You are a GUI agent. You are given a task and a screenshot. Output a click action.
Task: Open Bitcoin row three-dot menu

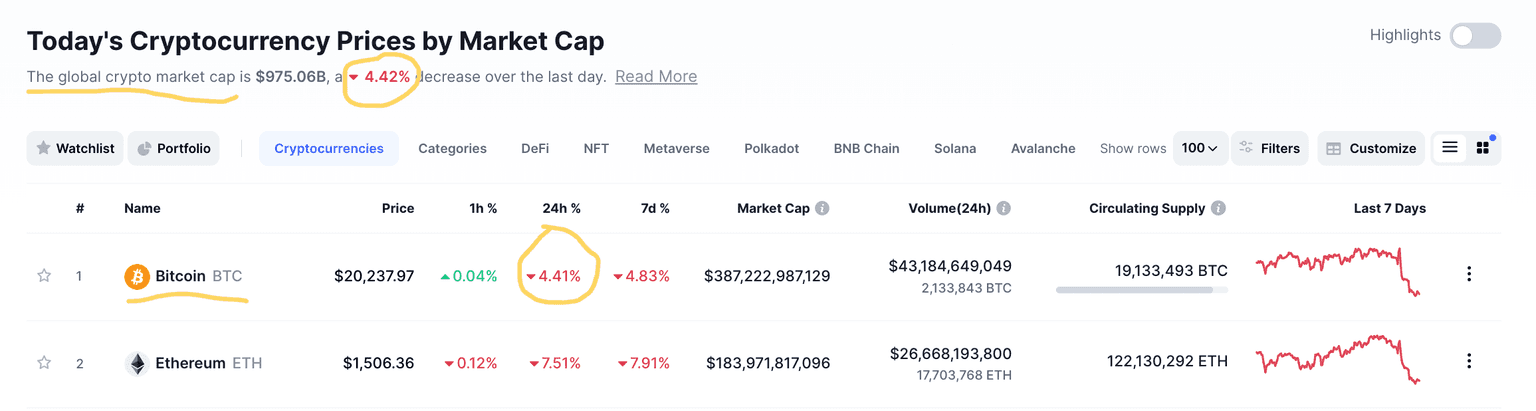(x=1468, y=274)
